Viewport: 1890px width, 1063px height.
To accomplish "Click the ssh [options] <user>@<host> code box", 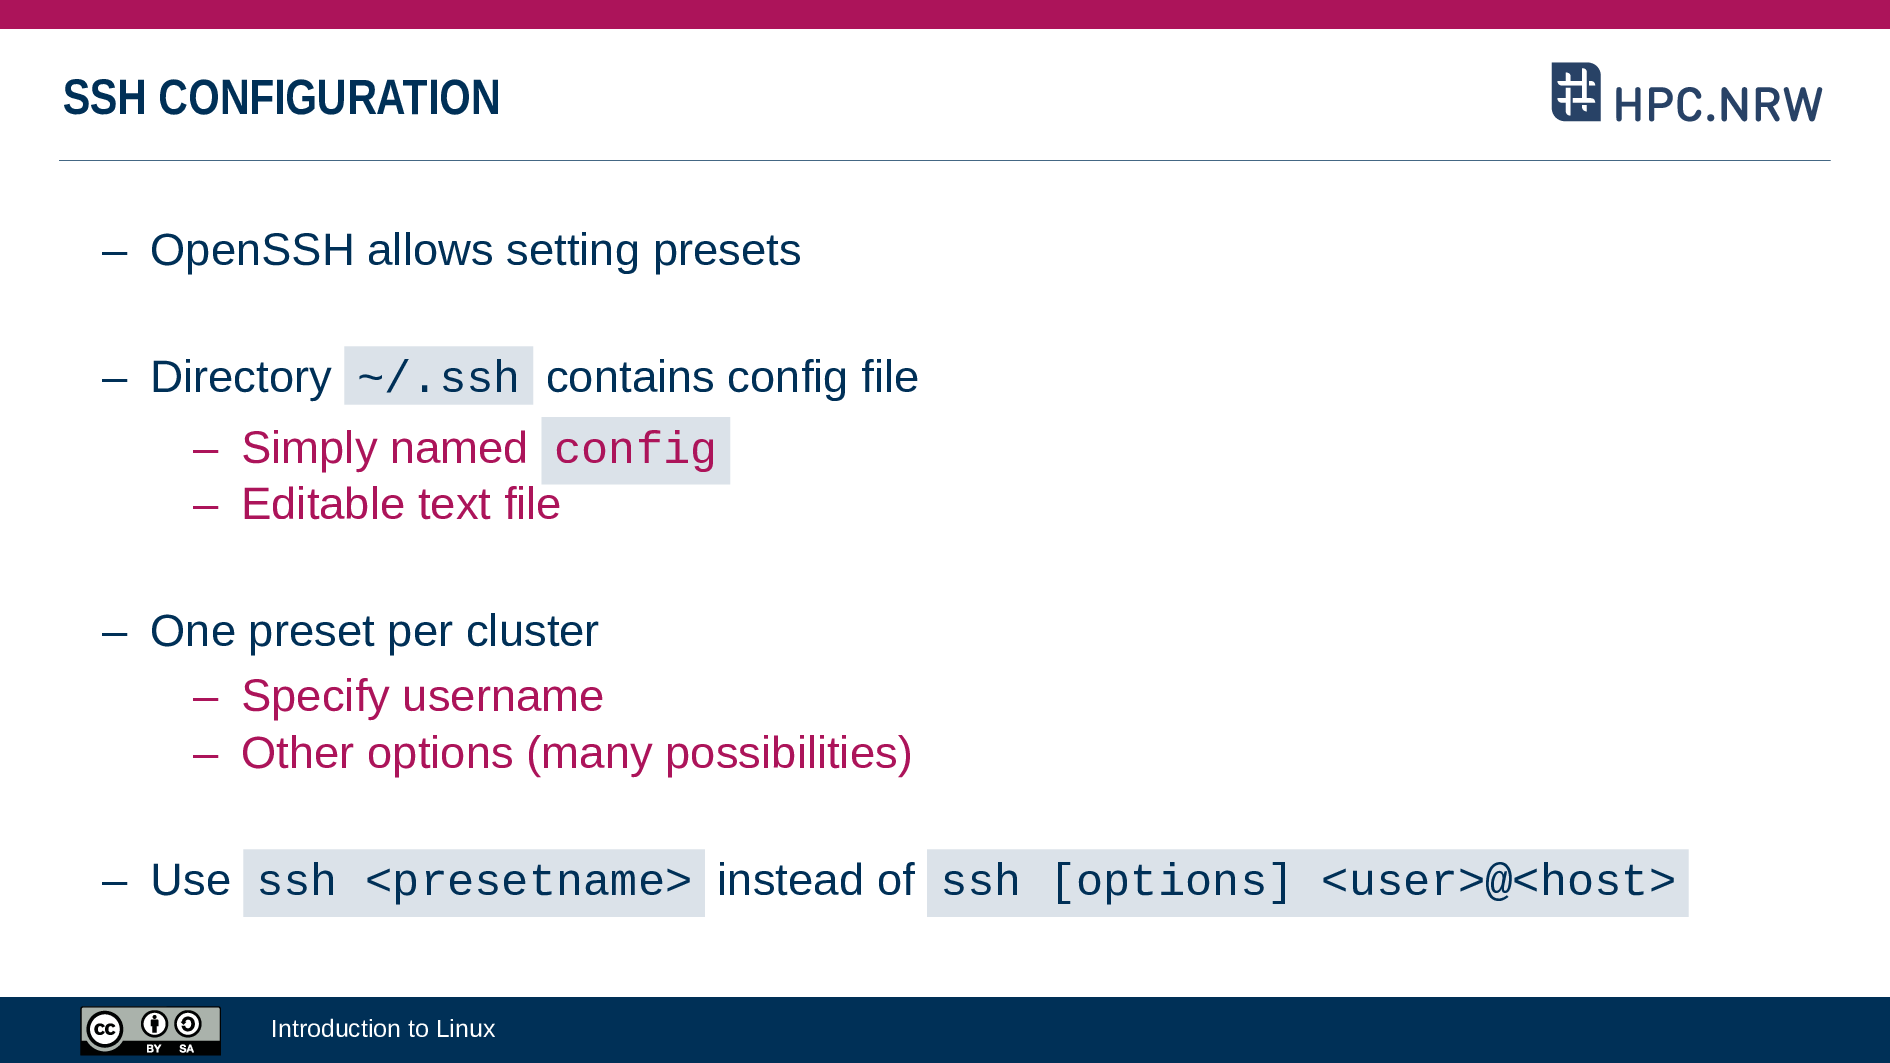I will [x=1307, y=882].
